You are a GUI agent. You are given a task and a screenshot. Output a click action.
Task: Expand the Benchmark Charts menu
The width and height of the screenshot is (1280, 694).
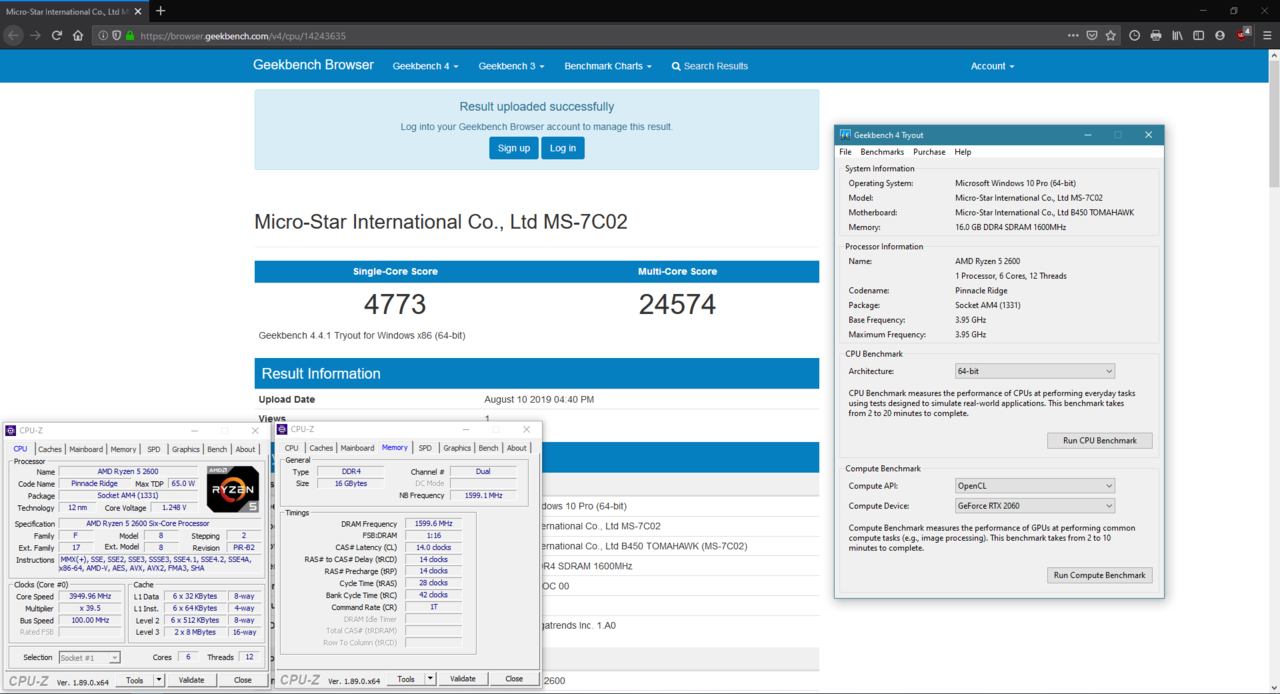[608, 66]
